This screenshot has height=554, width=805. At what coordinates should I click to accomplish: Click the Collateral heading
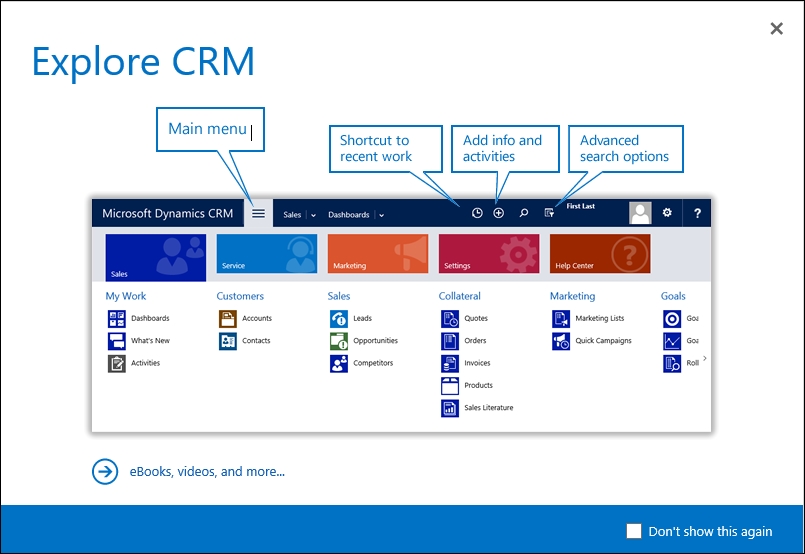(x=459, y=296)
